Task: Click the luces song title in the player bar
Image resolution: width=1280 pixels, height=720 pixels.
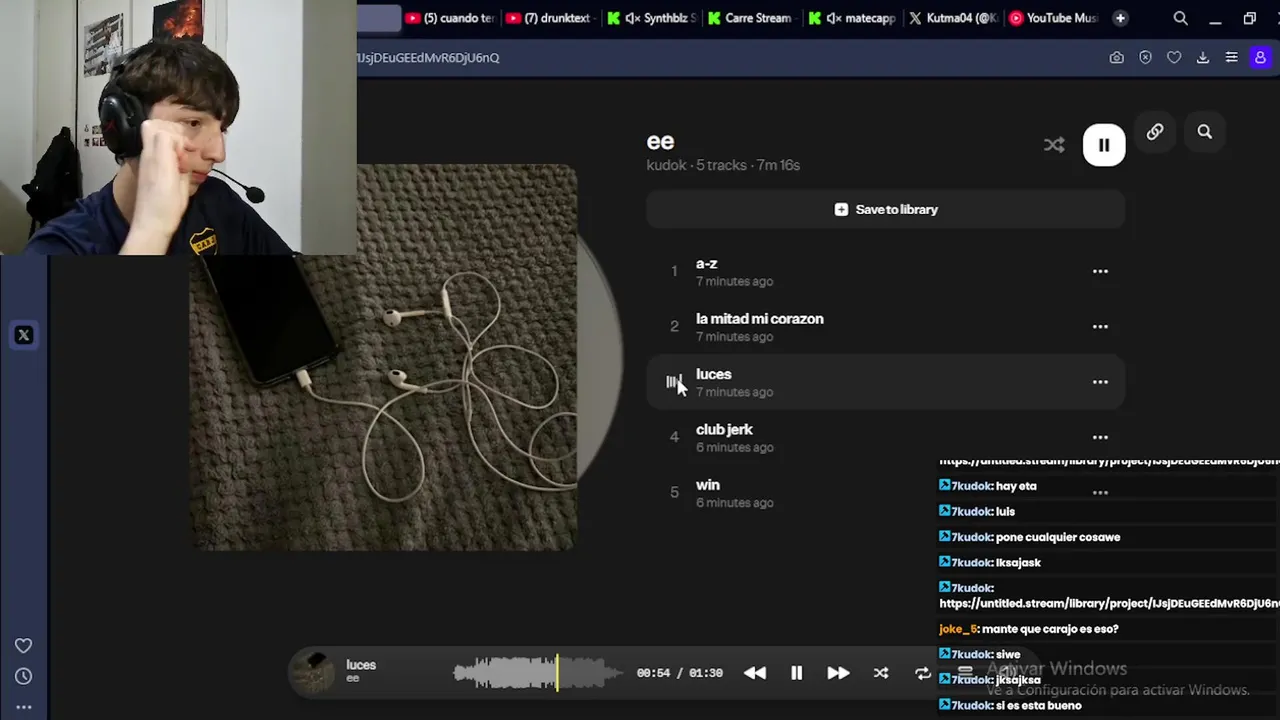Action: (x=361, y=665)
